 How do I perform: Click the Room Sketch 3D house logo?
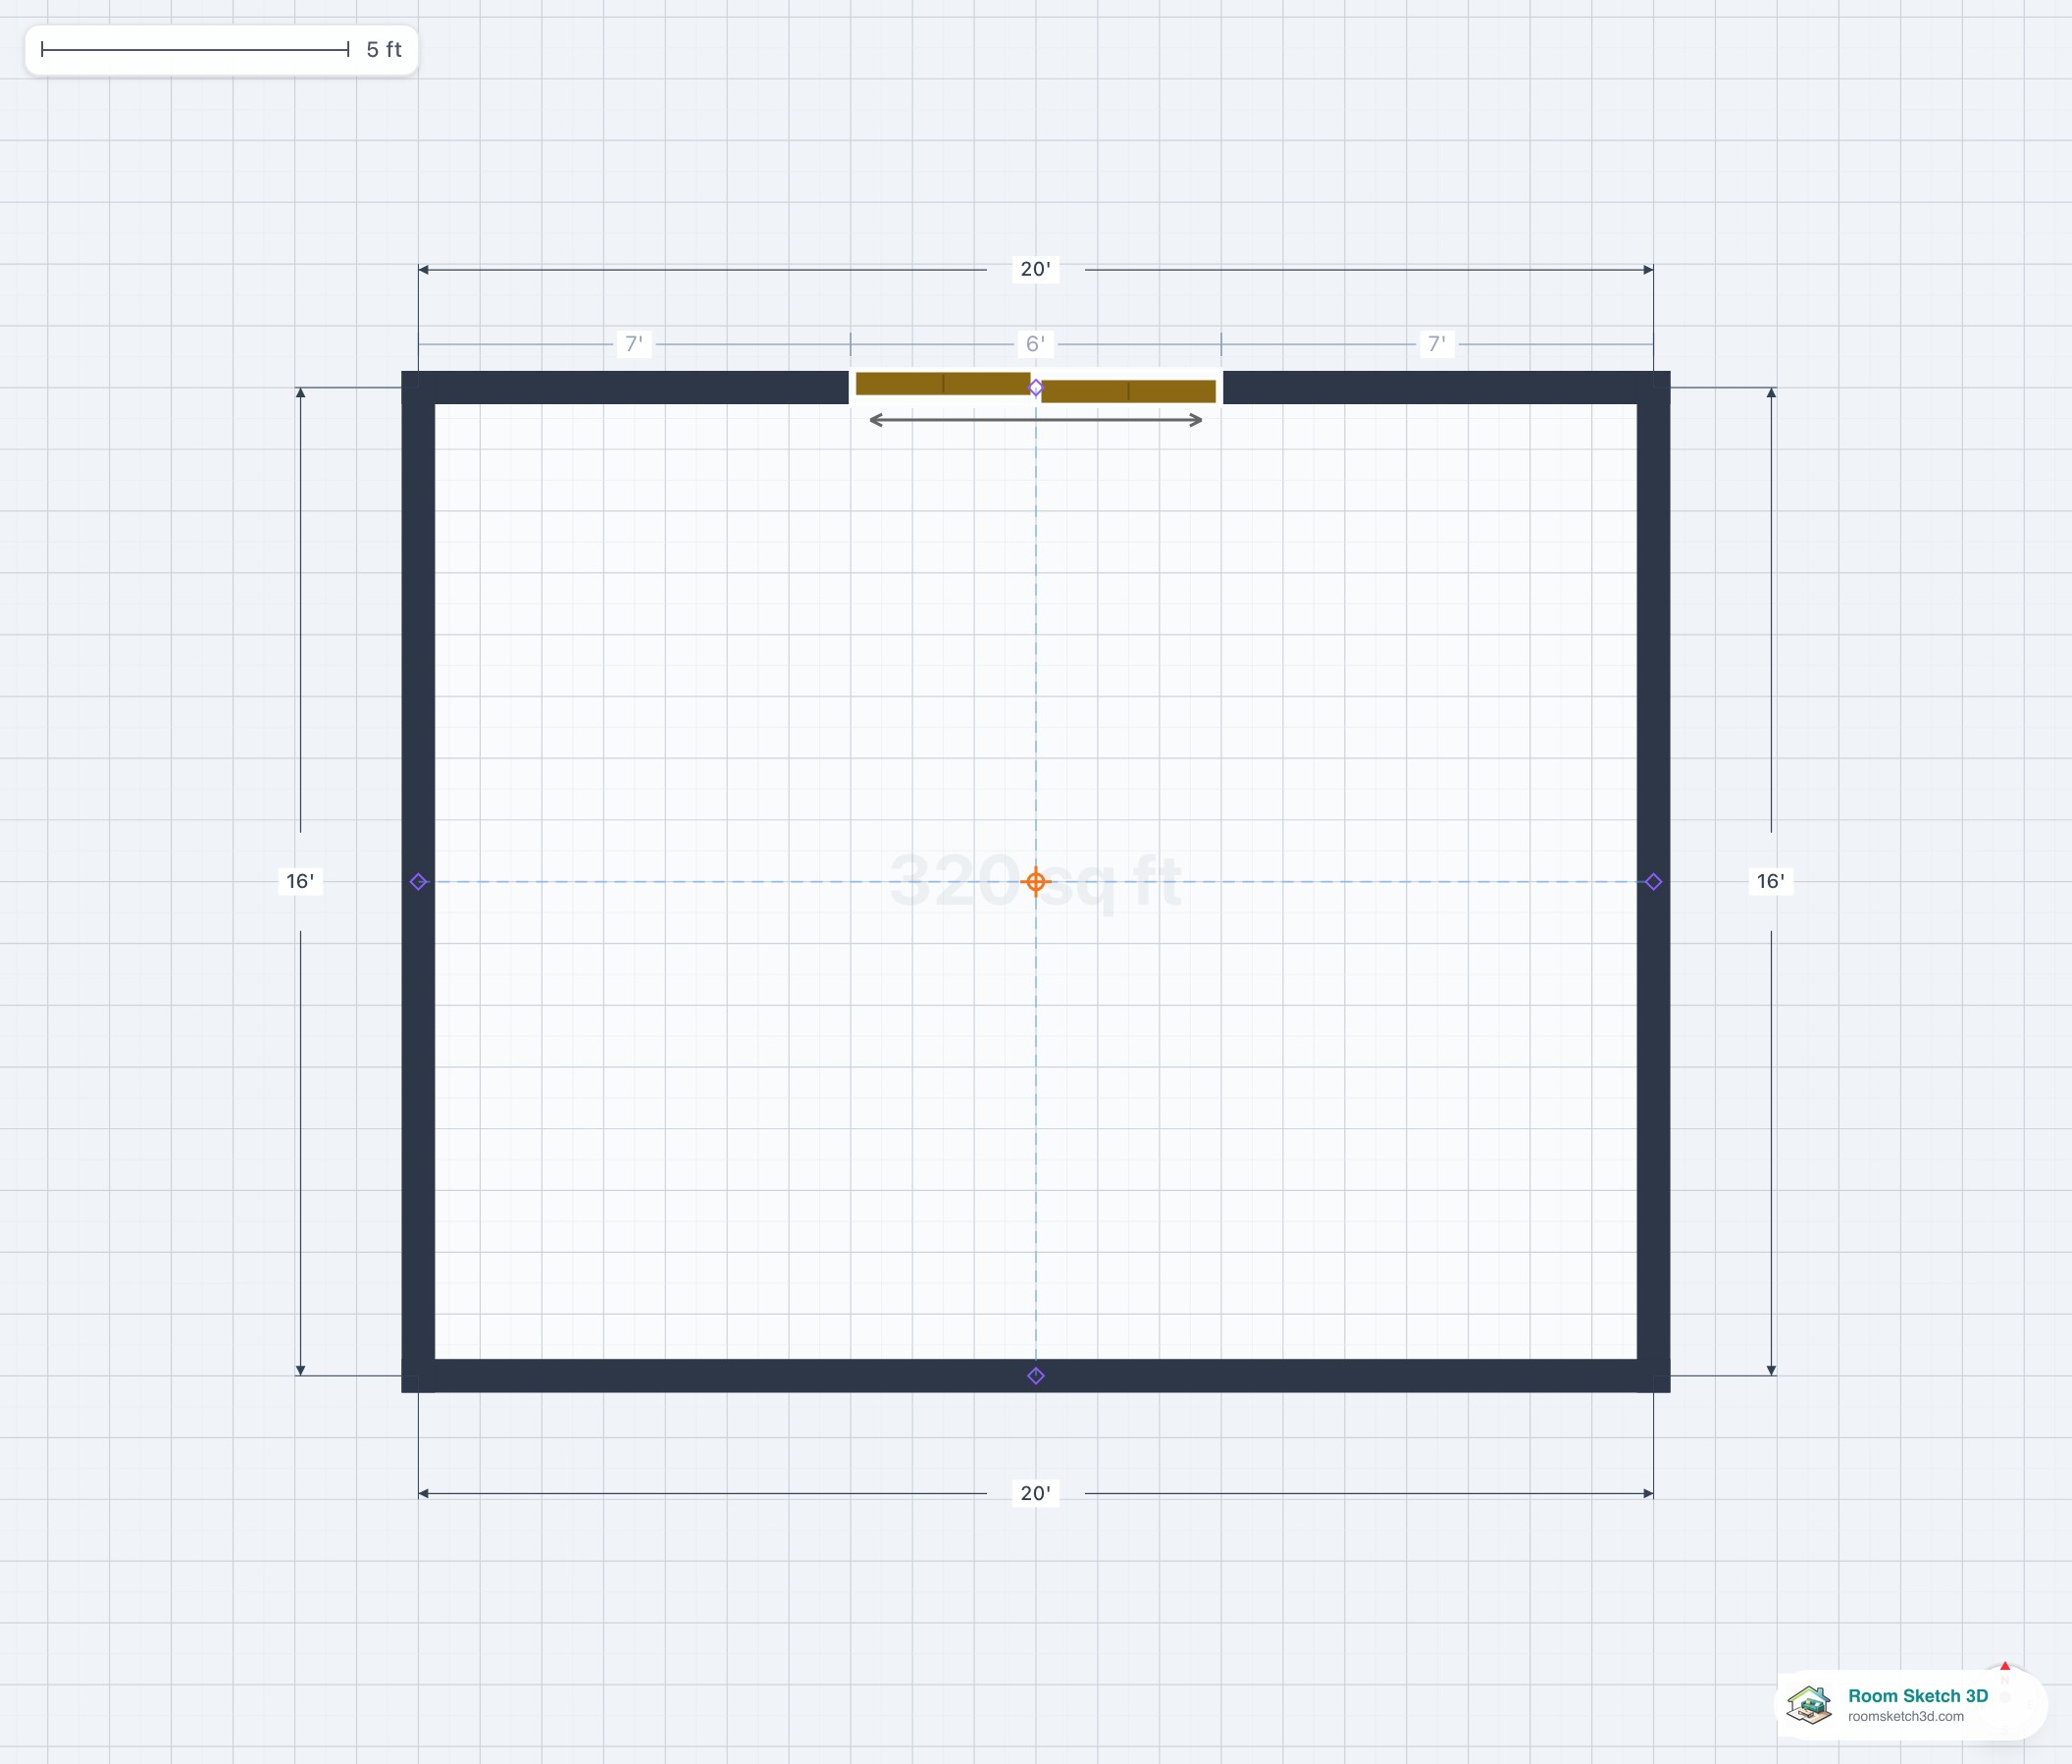[x=1809, y=1704]
